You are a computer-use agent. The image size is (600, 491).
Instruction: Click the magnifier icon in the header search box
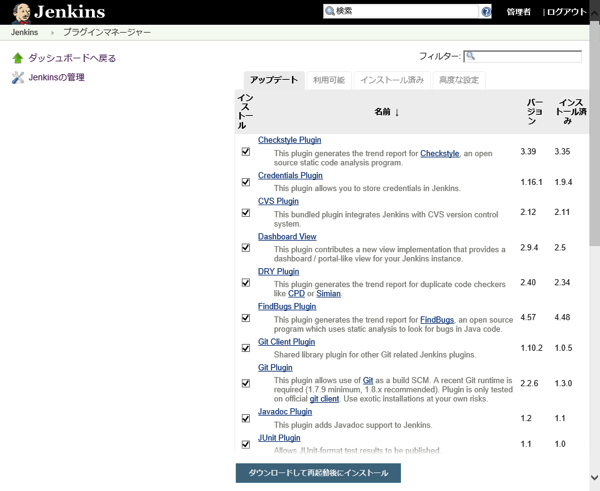[329, 11]
